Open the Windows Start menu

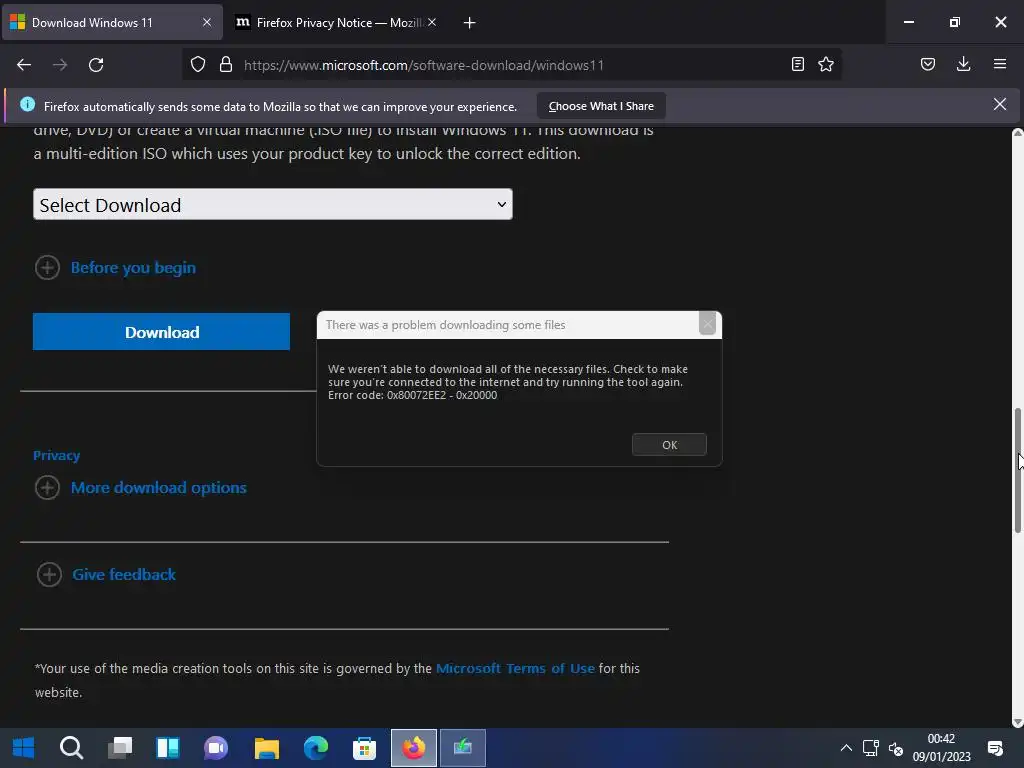pos(24,748)
